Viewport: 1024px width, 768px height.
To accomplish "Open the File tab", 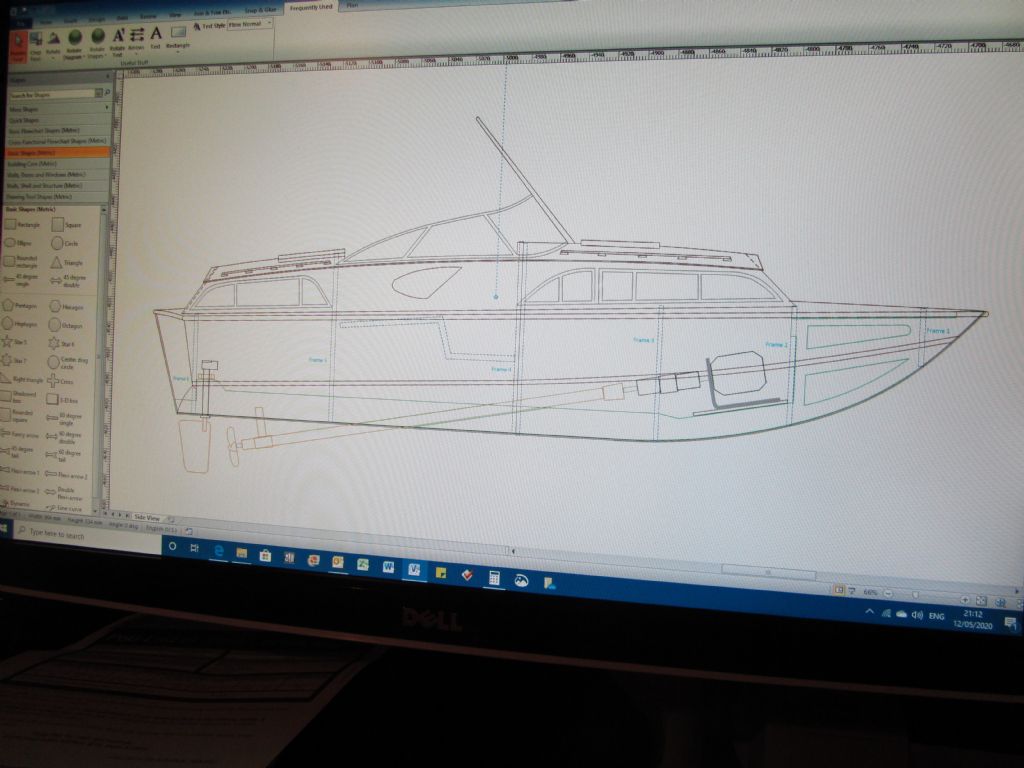I will click(x=20, y=24).
